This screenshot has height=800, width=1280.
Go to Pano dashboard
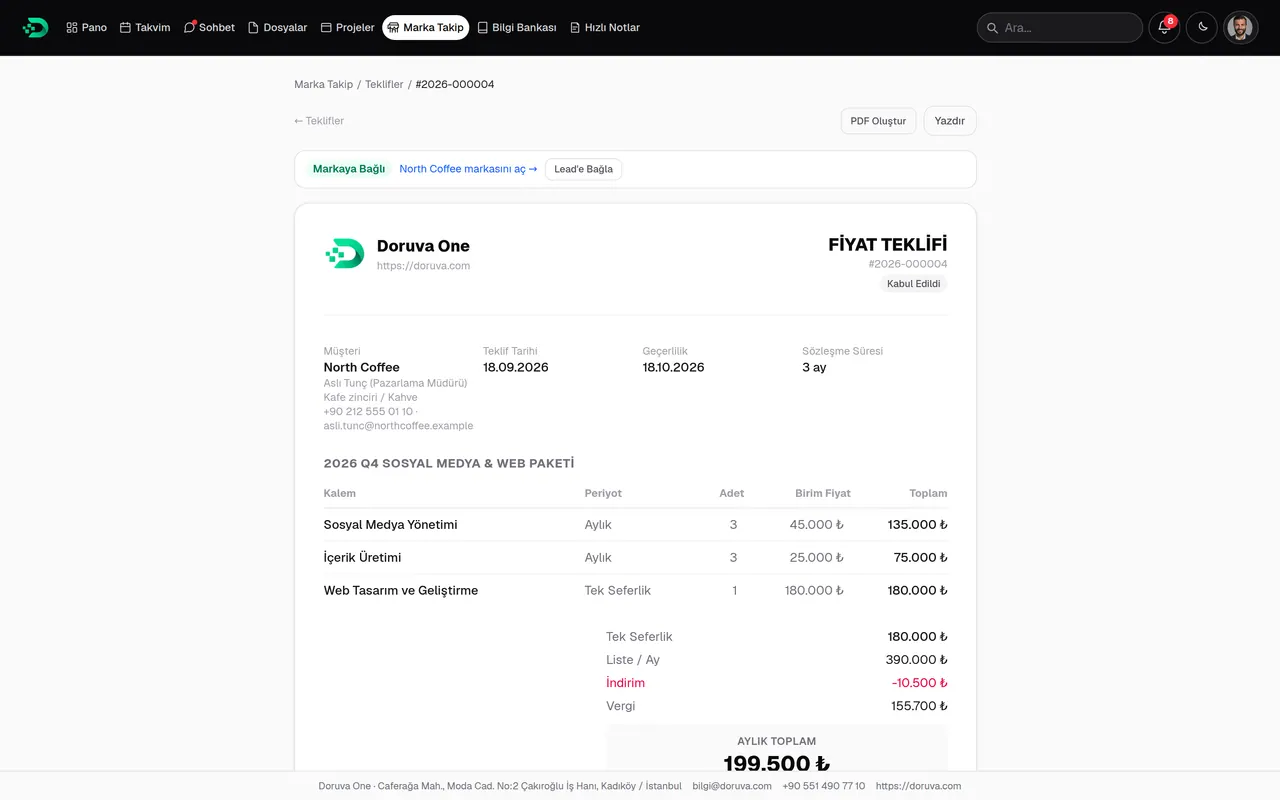tap(87, 27)
